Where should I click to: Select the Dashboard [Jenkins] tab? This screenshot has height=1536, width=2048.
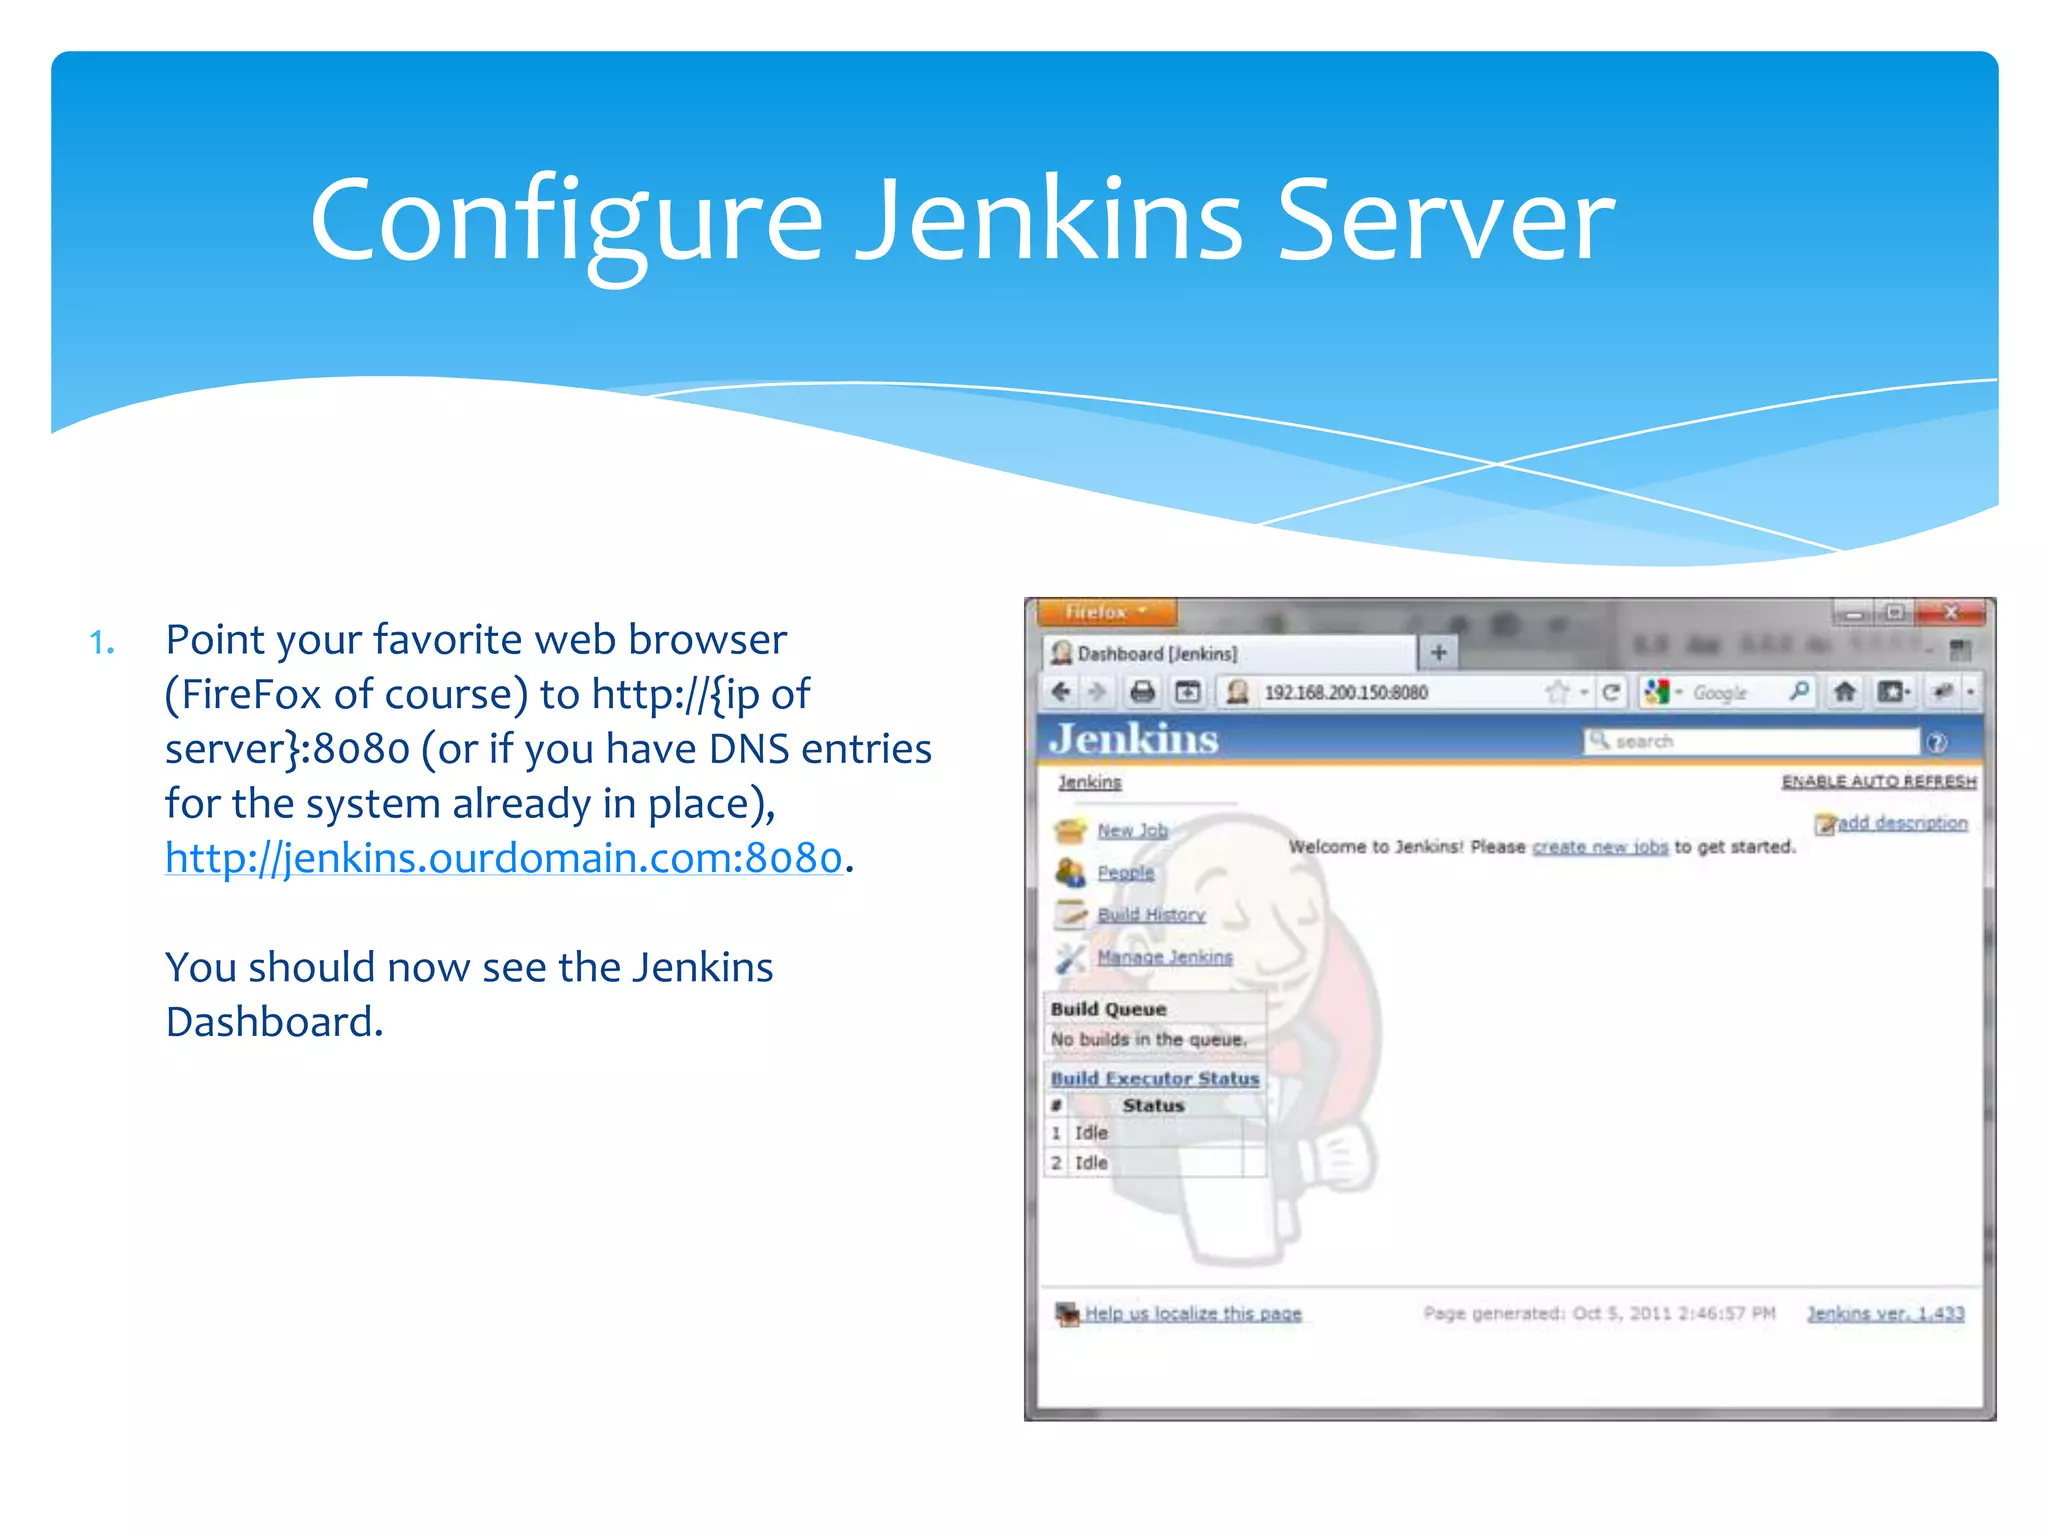pos(1230,653)
